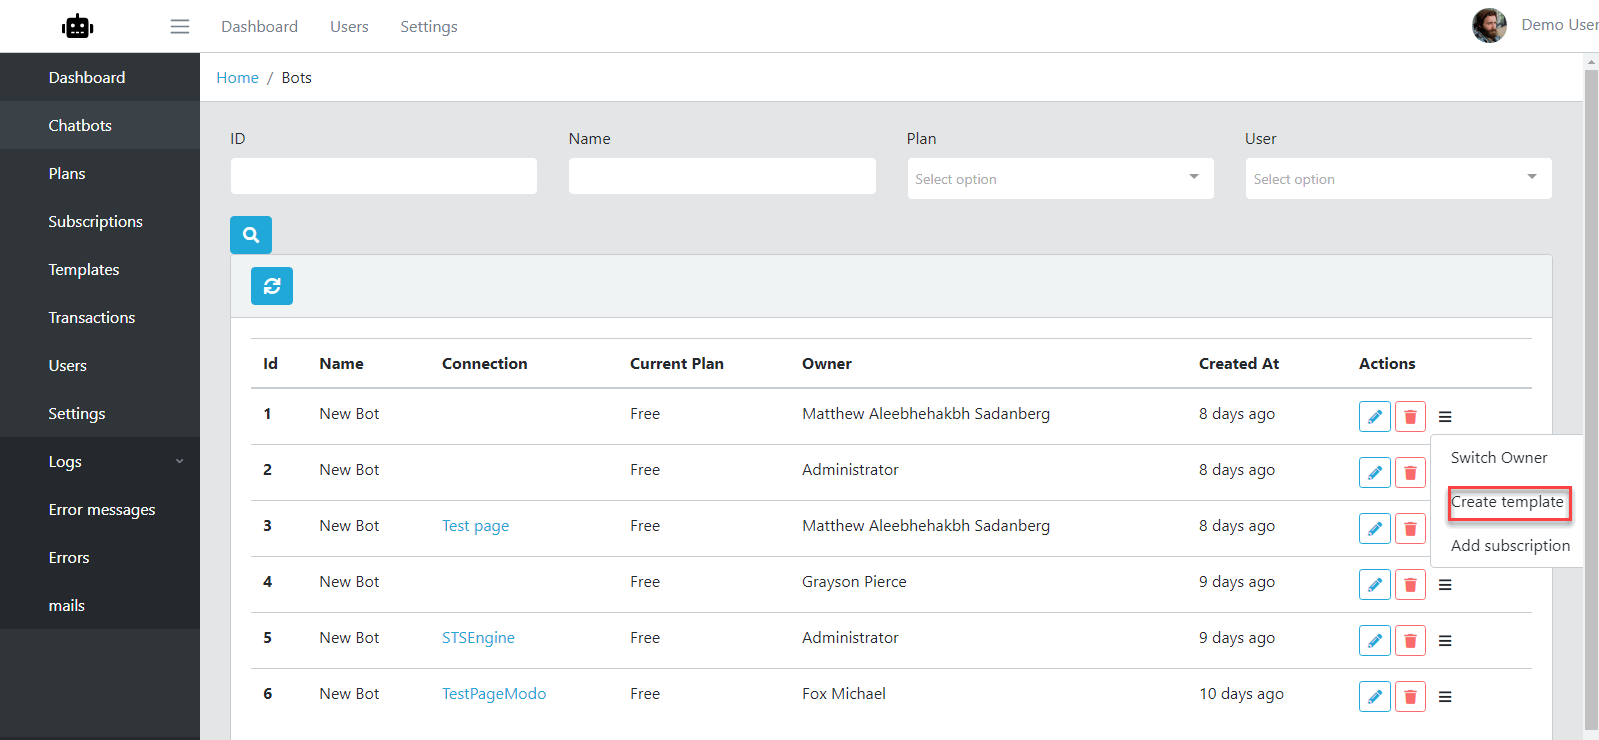Choose Create template menu entry

[x=1507, y=502]
